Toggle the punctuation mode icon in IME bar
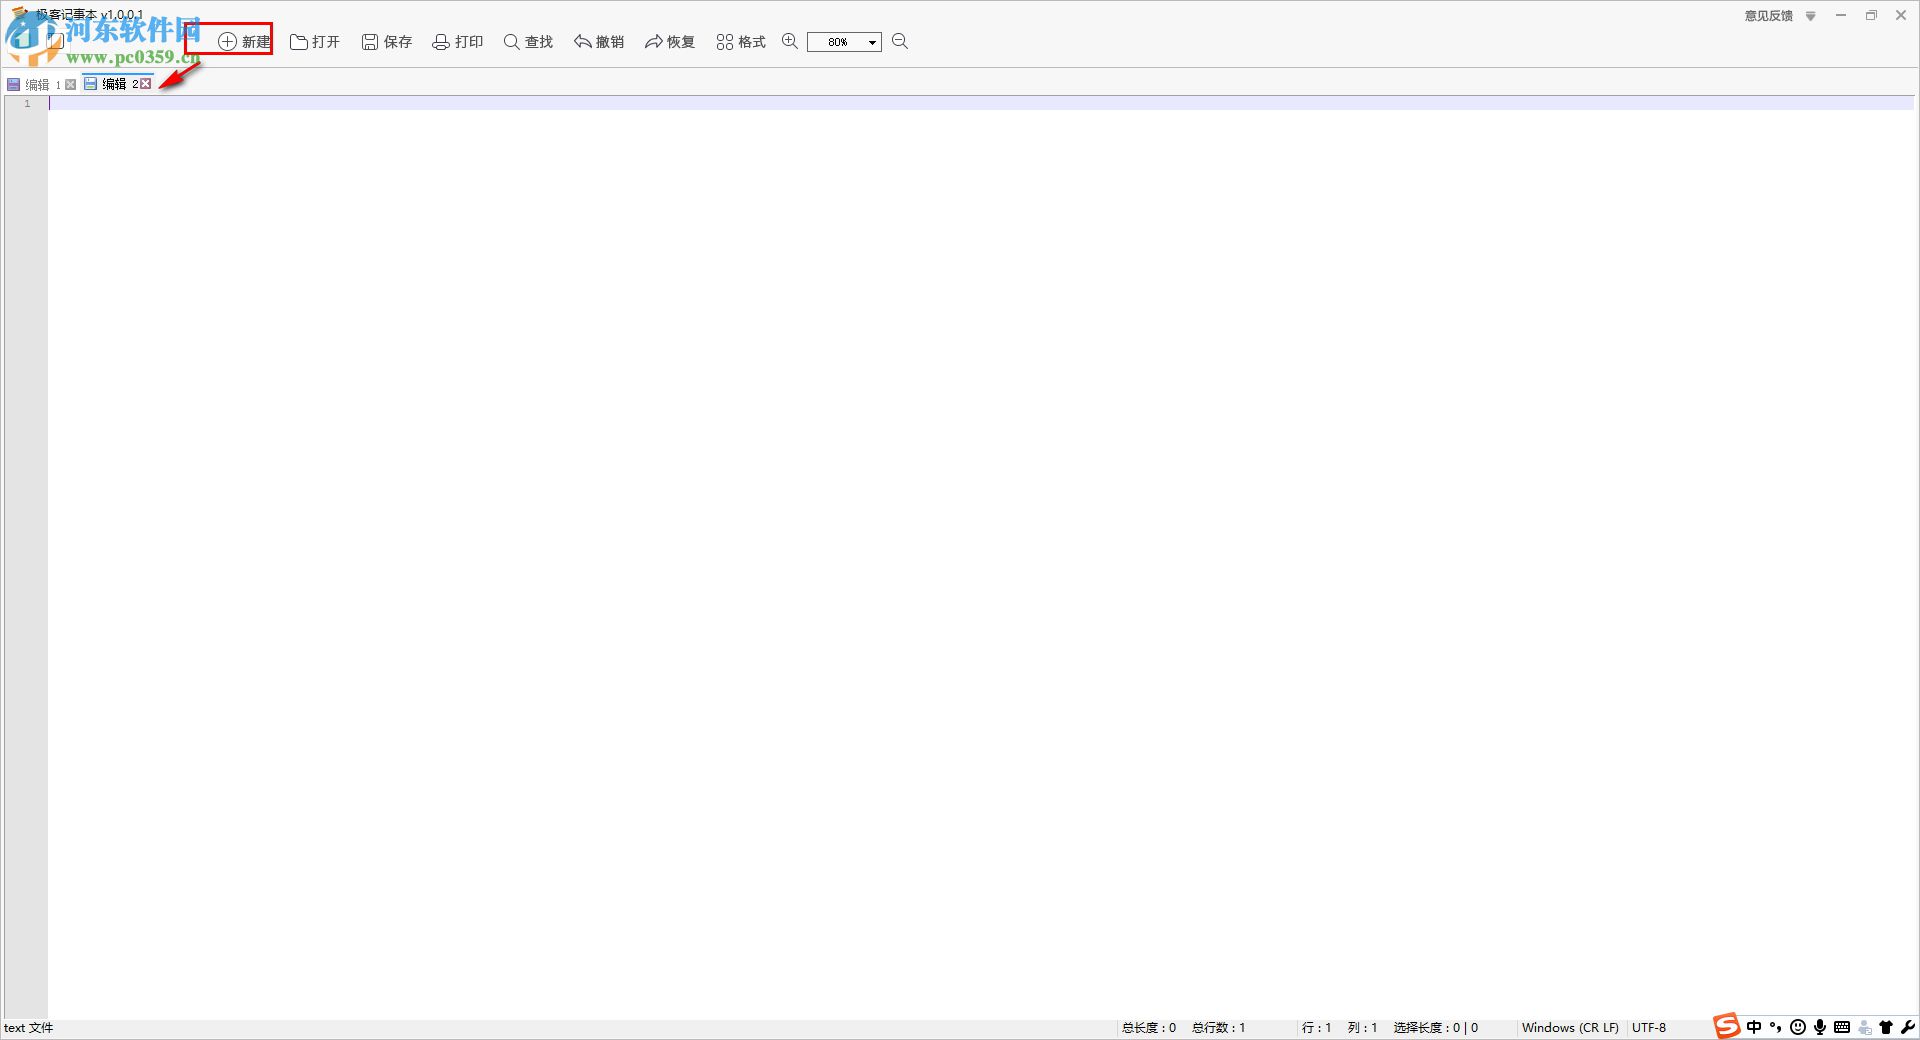Image resolution: width=1920 pixels, height=1040 pixels. click(1776, 1027)
